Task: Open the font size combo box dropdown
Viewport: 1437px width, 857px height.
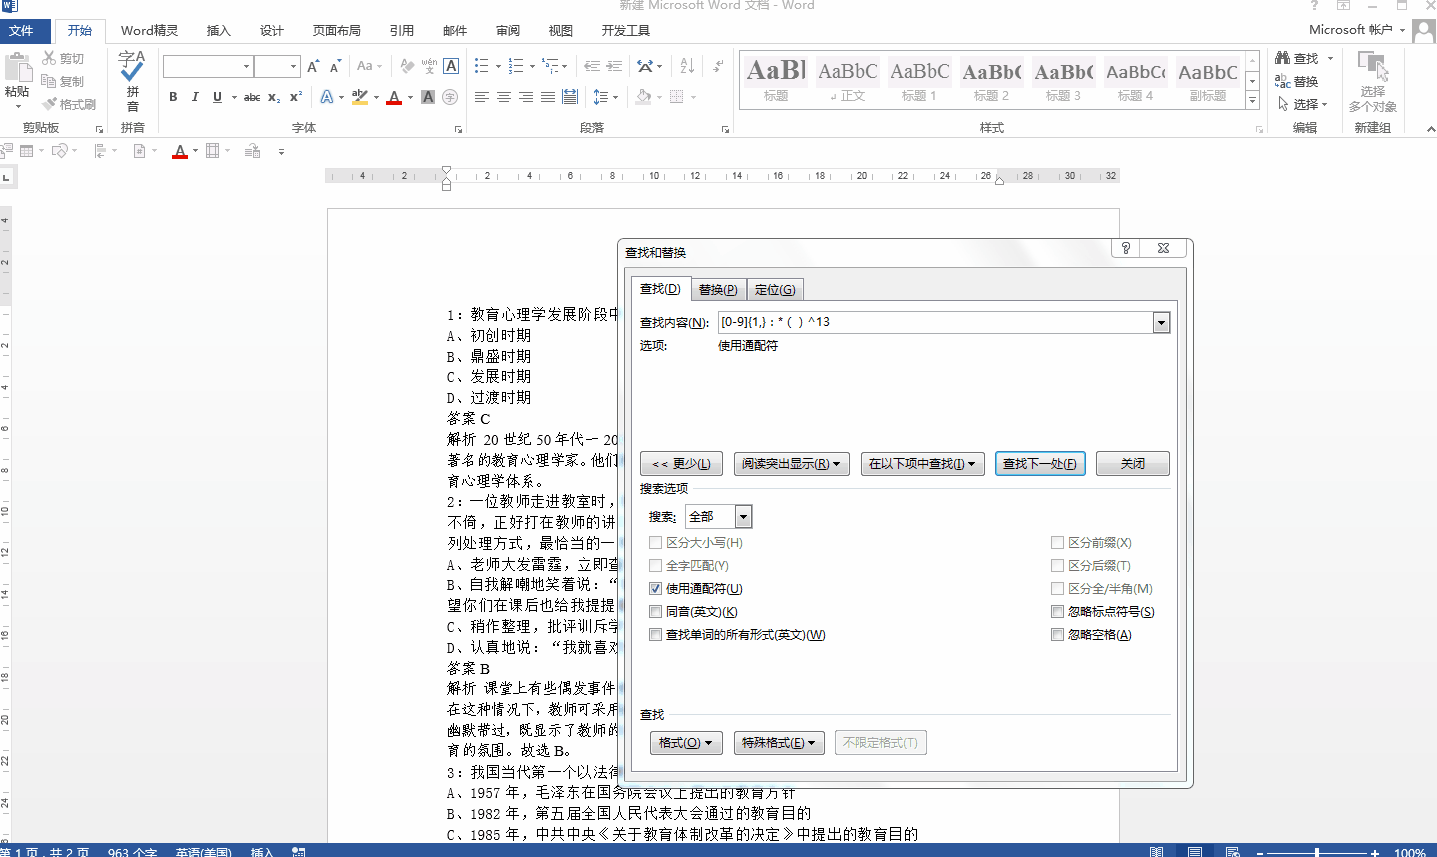Action: (293, 67)
